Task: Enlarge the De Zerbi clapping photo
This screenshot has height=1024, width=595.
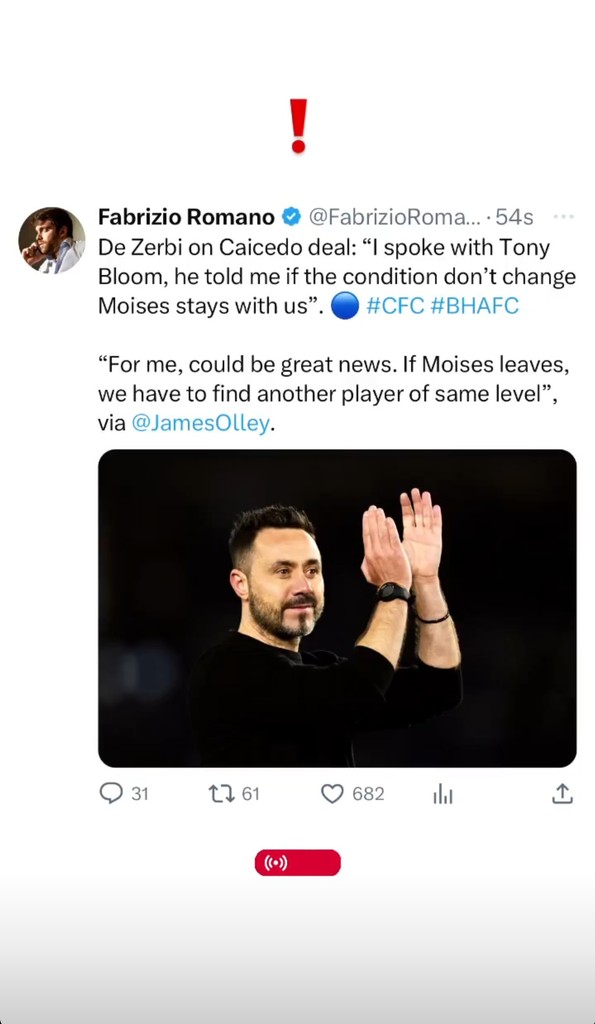Action: point(337,608)
